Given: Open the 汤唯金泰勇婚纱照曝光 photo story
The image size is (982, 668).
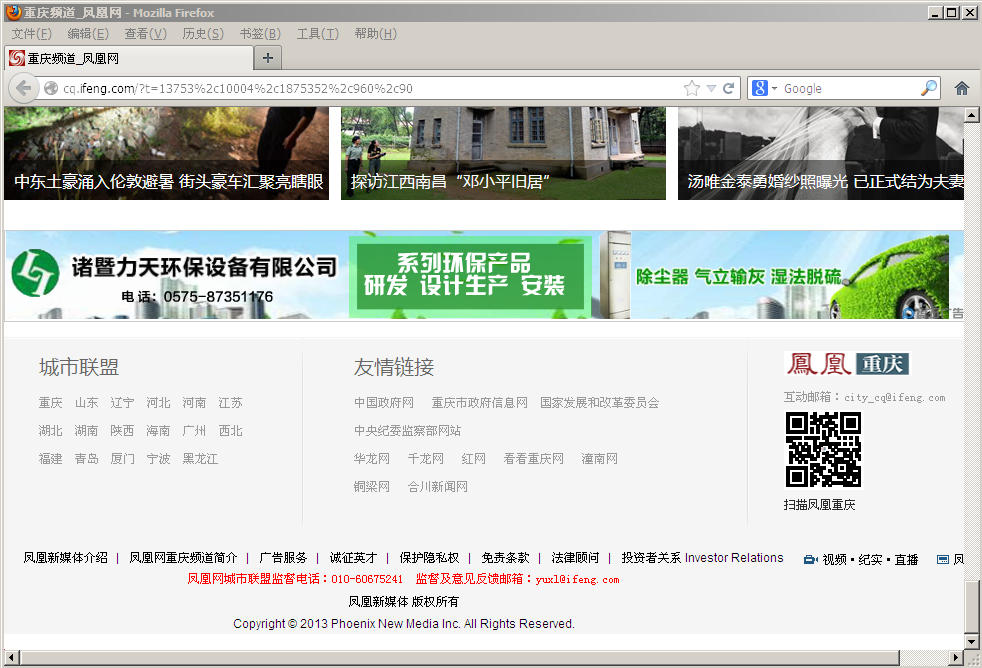Looking at the screenshot, I should [820, 153].
